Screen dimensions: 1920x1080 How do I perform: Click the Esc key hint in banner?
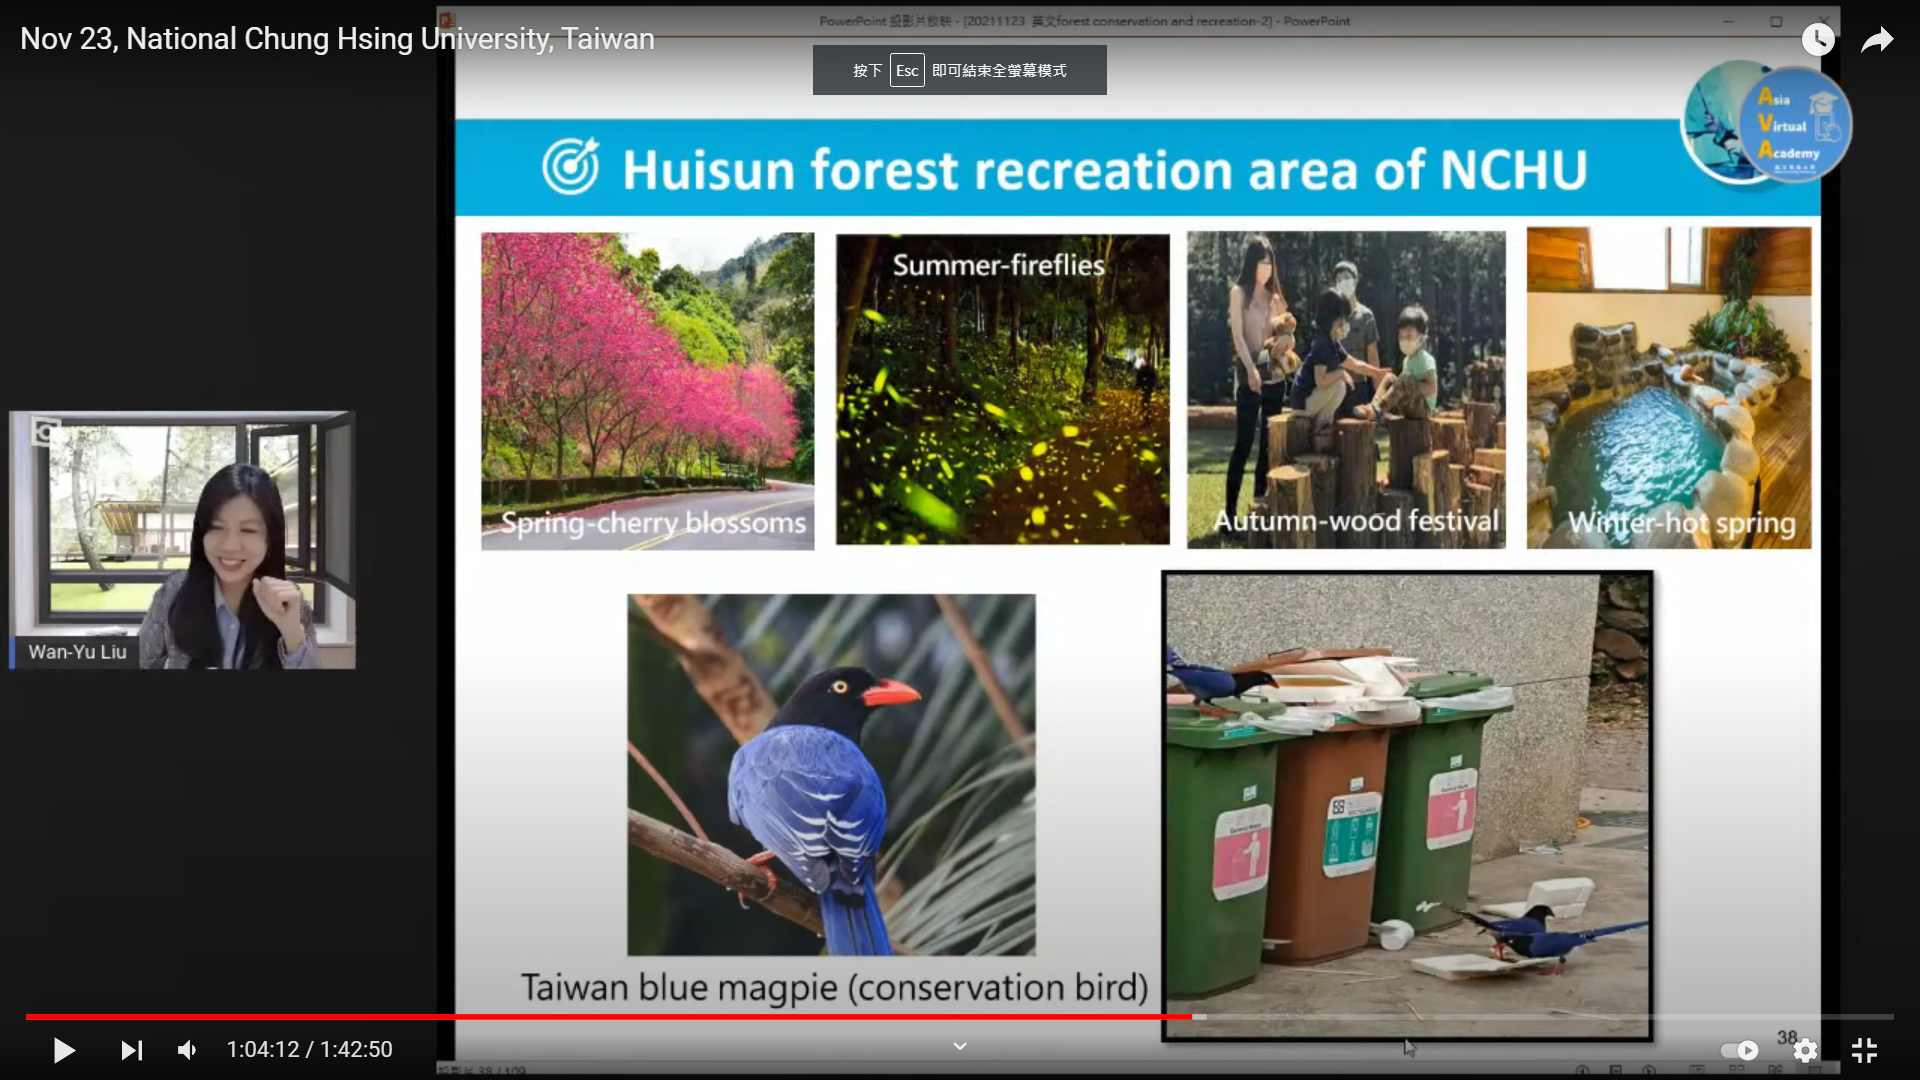(907, 71)
